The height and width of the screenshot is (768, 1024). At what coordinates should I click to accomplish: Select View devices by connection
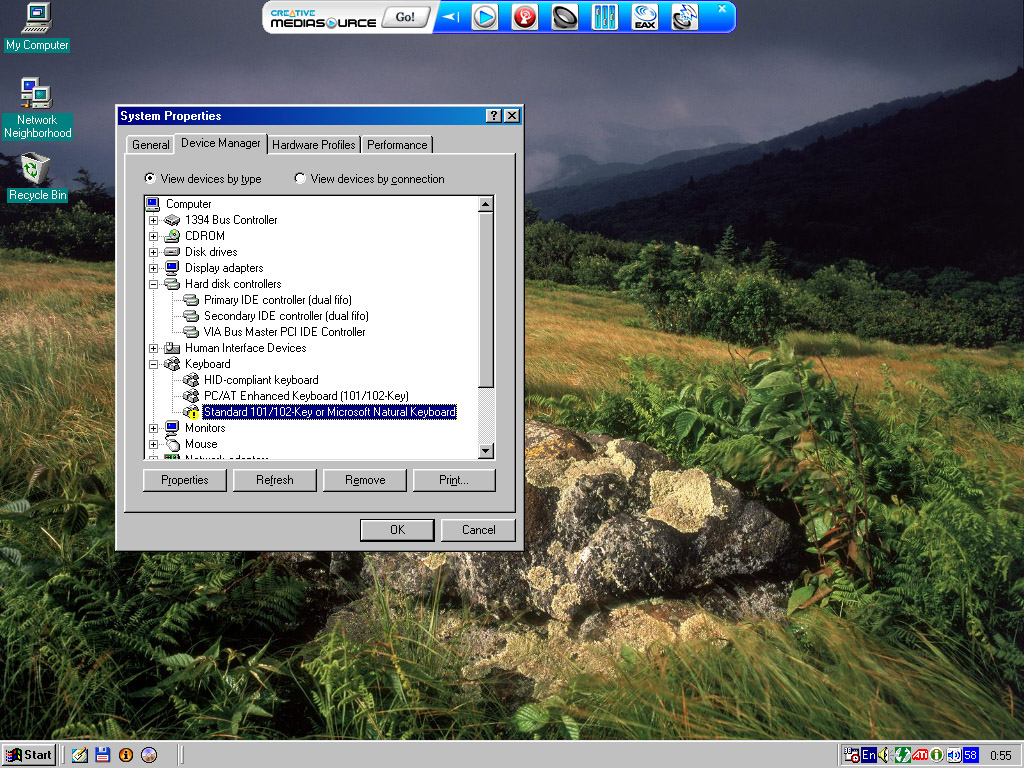pos(300,179)
